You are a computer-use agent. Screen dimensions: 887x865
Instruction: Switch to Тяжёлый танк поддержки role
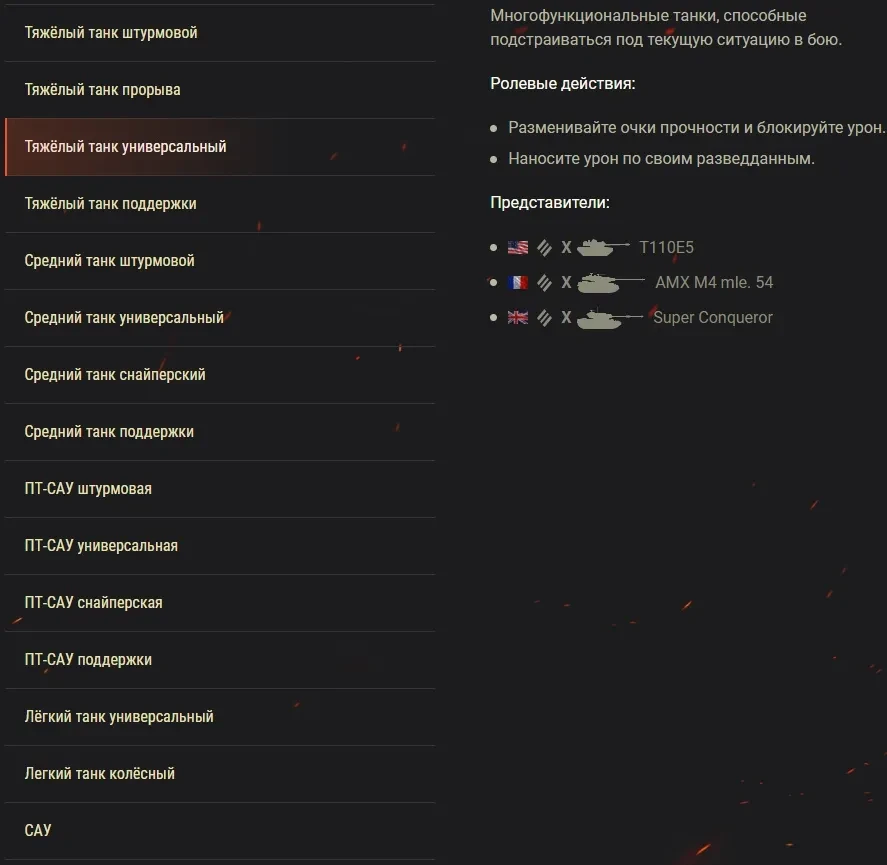(111, 204)
